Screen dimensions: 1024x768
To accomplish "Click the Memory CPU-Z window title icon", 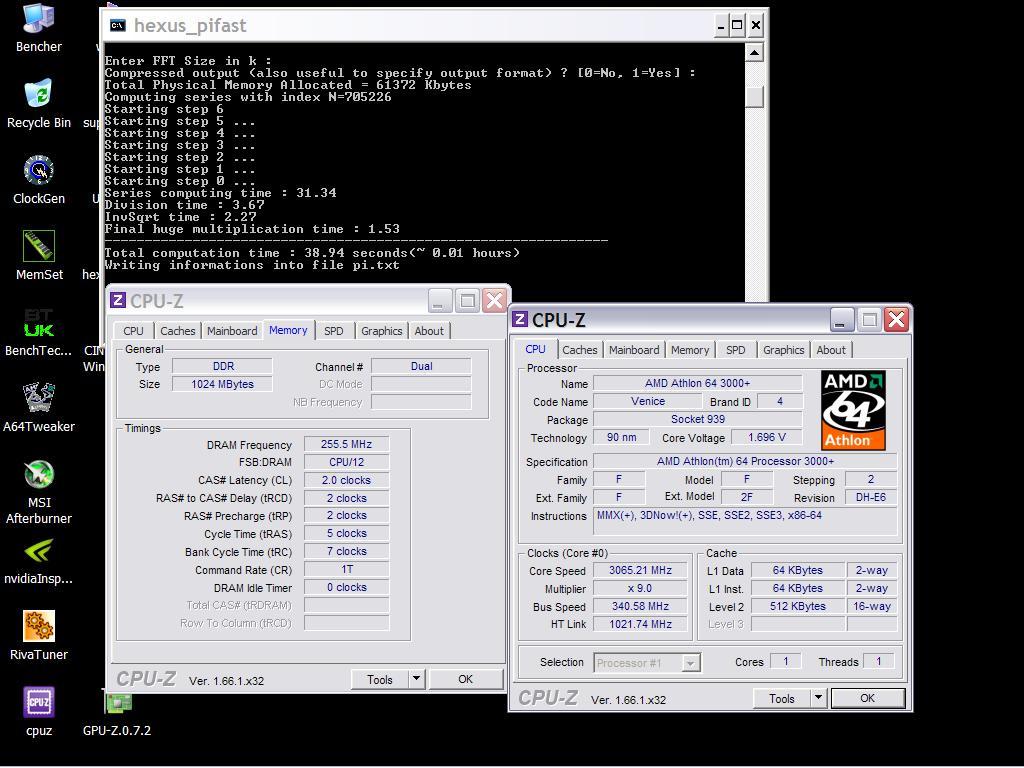I will click(118, 300).
